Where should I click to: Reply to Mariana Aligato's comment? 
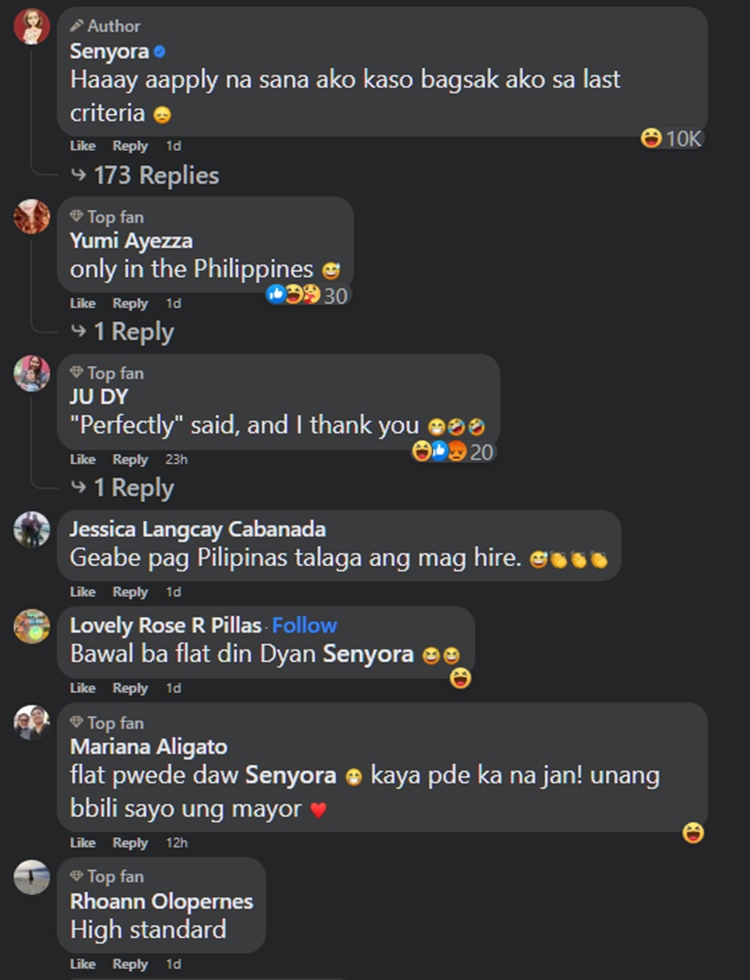click(130, 842)
